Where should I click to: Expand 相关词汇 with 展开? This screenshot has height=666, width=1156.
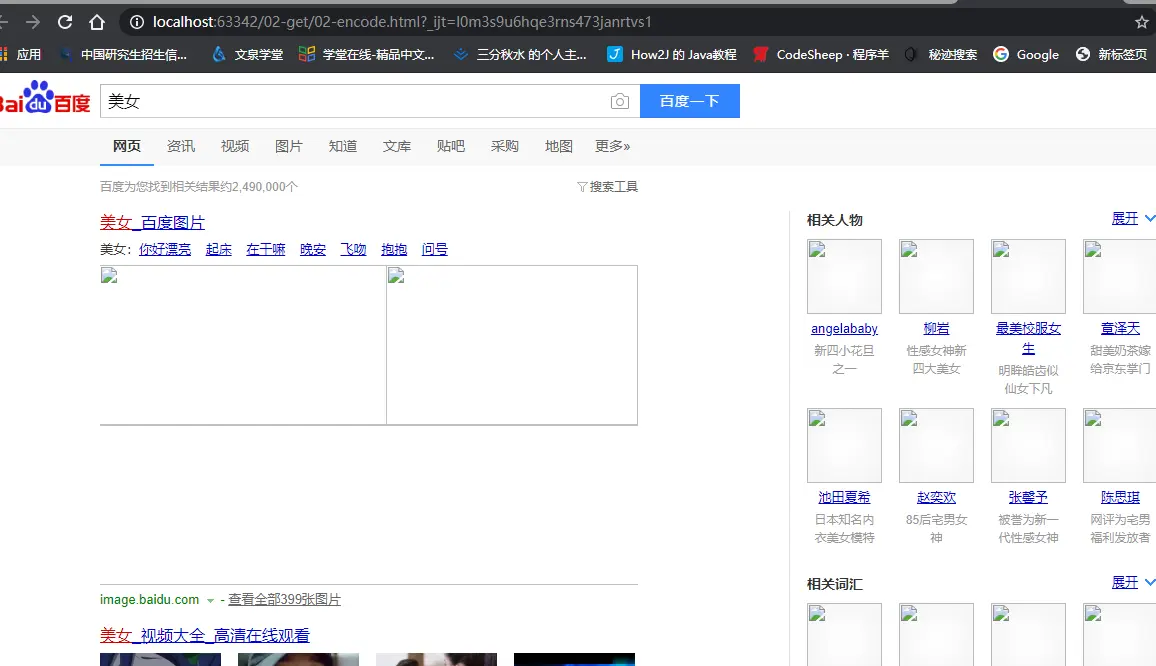1132,582
